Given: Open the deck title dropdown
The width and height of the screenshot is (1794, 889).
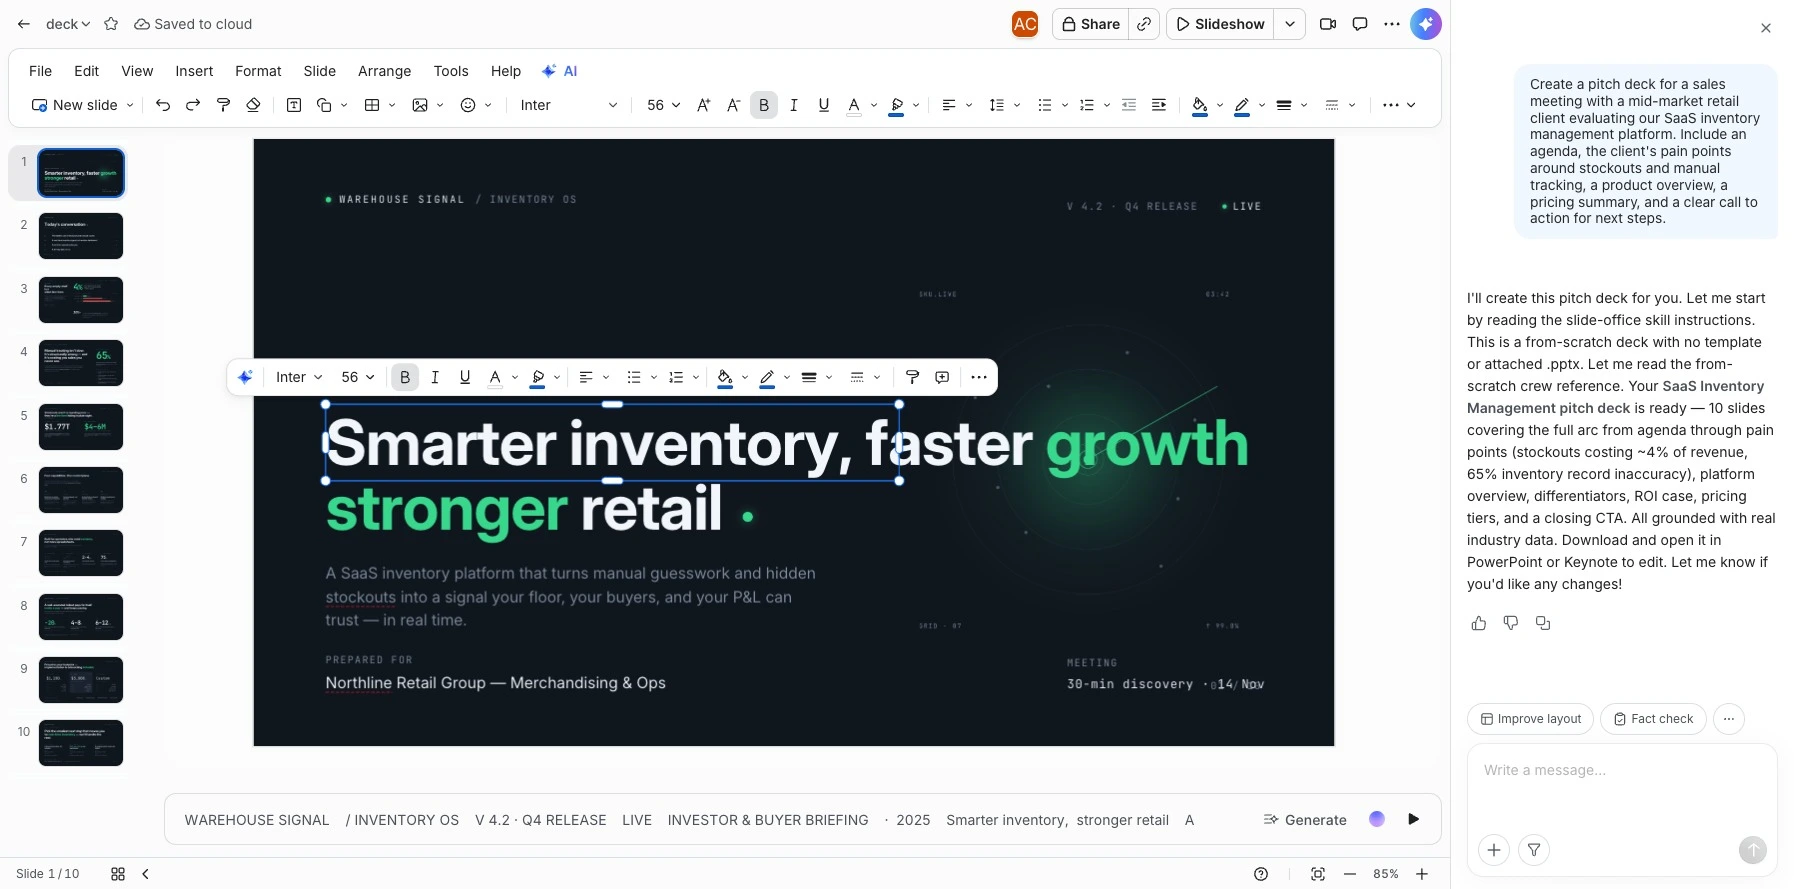Looking at the screenshot, I should [x=68, y=24].
